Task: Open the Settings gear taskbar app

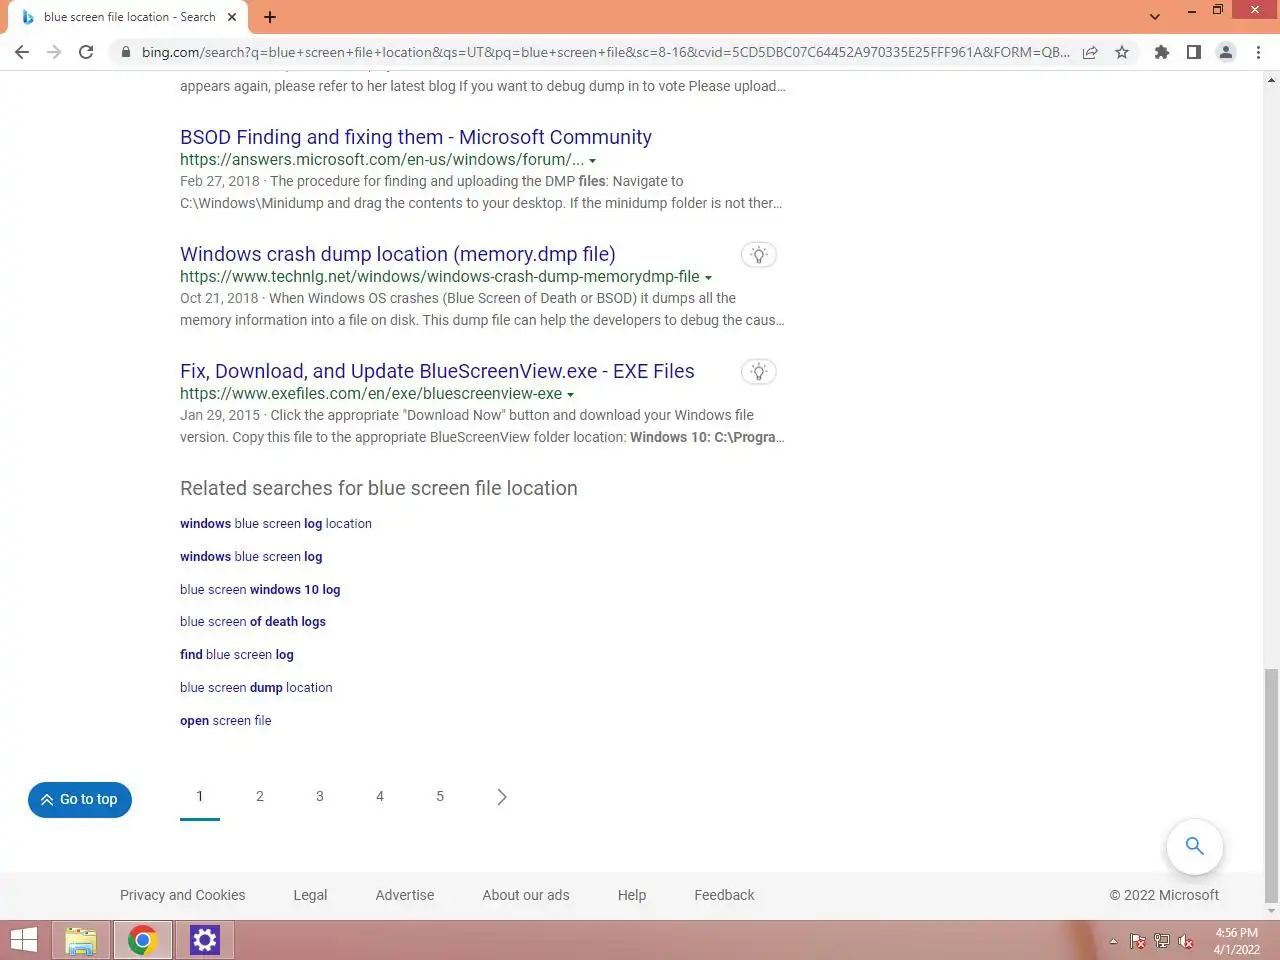Action: coord(204,940)
